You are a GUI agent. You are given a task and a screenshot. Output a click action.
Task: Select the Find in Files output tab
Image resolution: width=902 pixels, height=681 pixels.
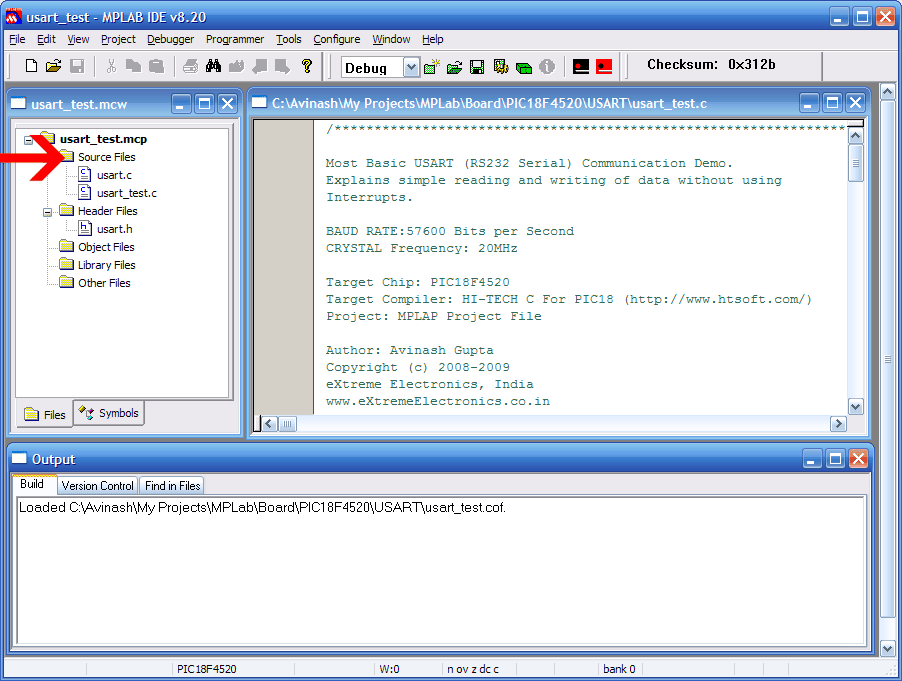172,485
